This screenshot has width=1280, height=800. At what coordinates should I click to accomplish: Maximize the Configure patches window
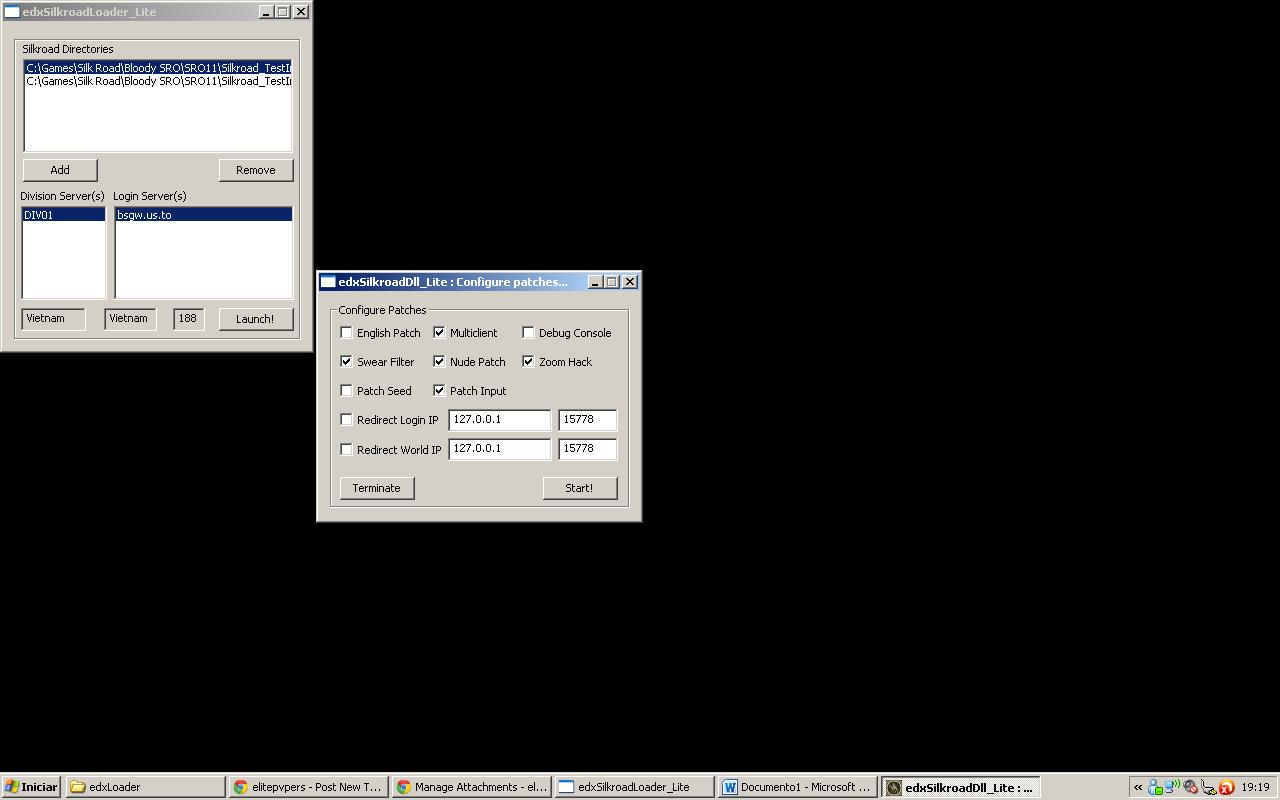612,282
